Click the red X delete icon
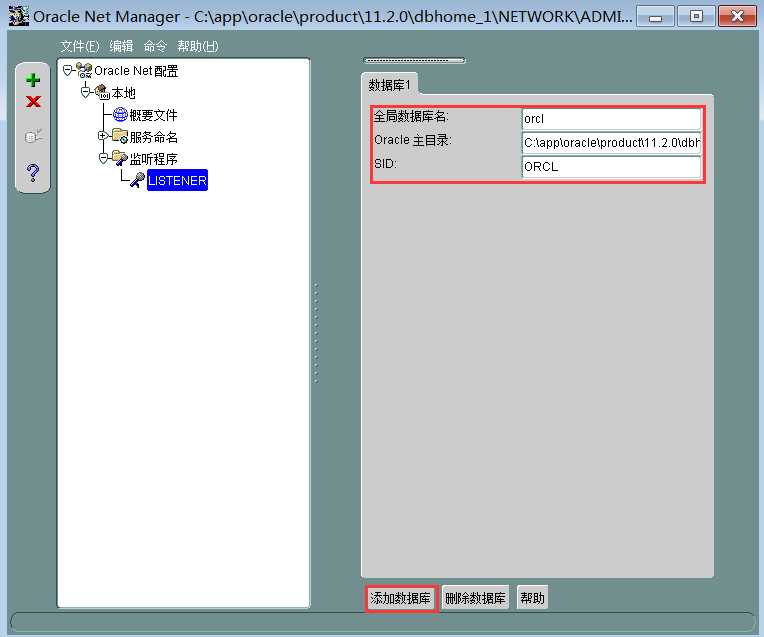The image size is (764, 637). [33, 101]
